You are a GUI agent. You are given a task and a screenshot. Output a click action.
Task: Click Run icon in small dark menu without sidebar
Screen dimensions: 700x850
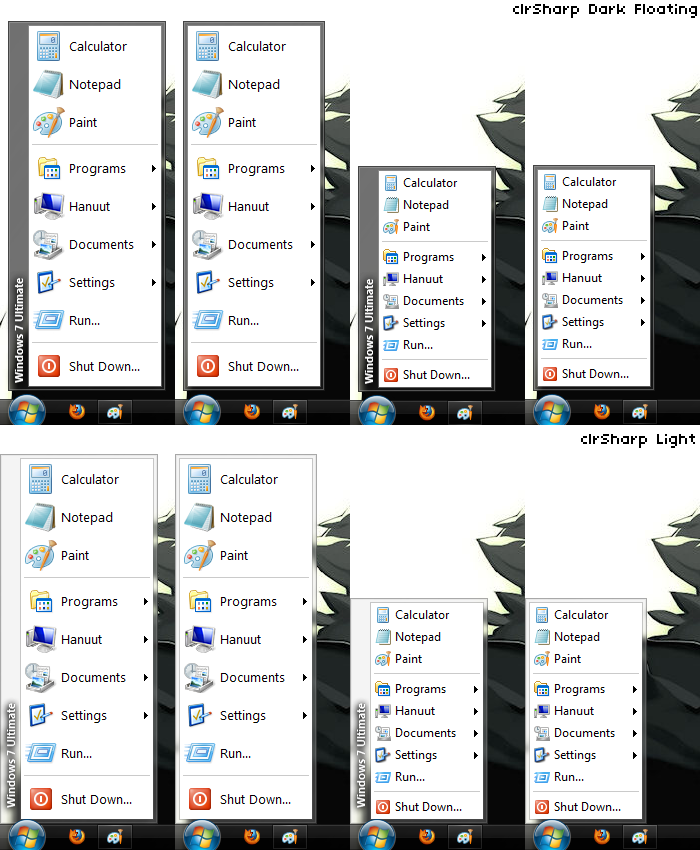tap(549, 344)
